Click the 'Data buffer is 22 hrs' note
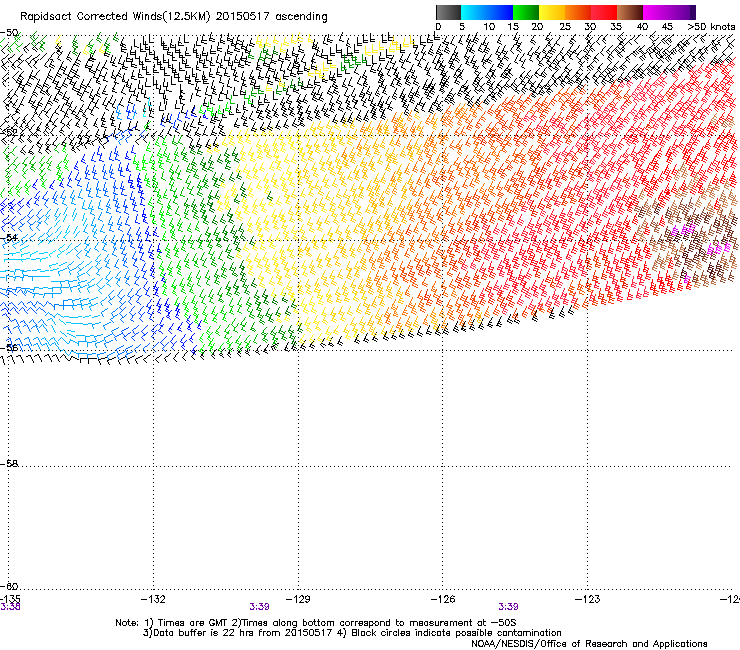Viewport: 740px width, 650px height. [x=352, y=633]
